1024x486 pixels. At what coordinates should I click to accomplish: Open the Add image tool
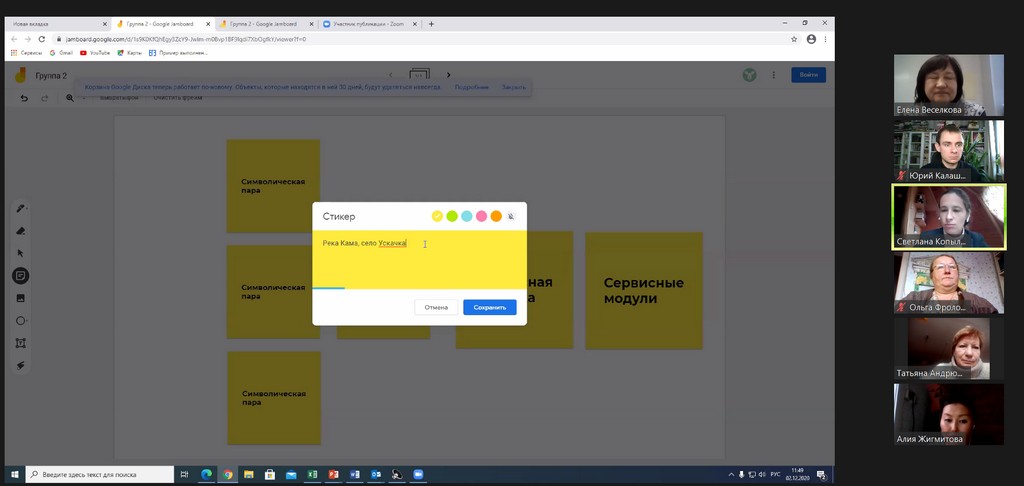20,298
